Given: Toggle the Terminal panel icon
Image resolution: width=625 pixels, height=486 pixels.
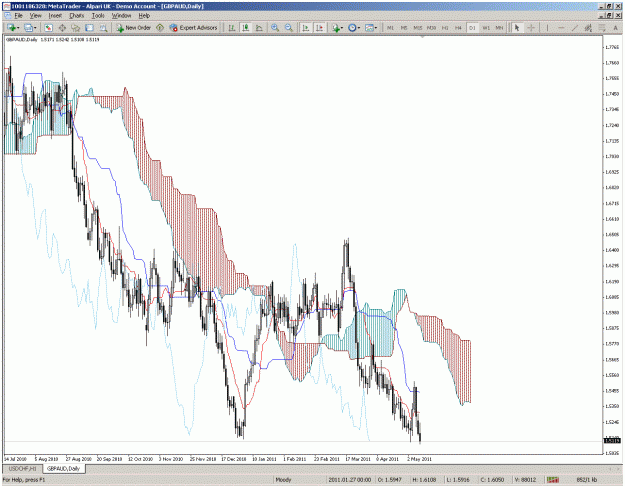Looking at the screenshot, I should 89,28.
